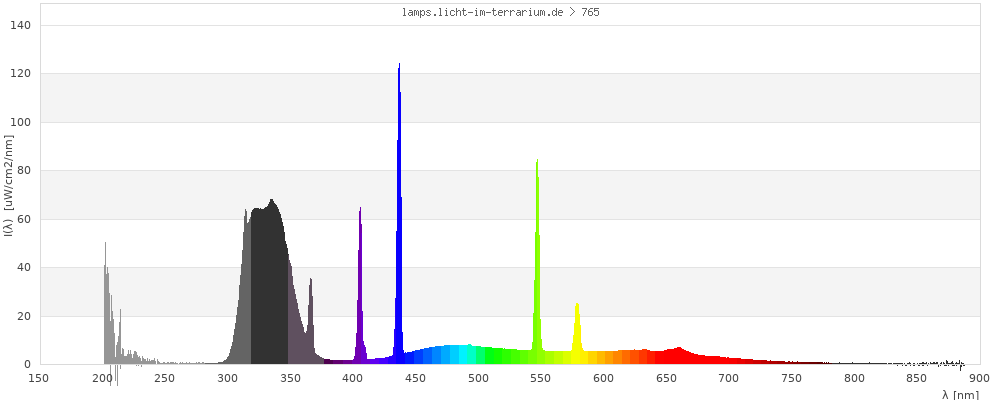
Task: Click the x-axis label λ [nm]
Action: pyautogui.click(x=960, y=395)
